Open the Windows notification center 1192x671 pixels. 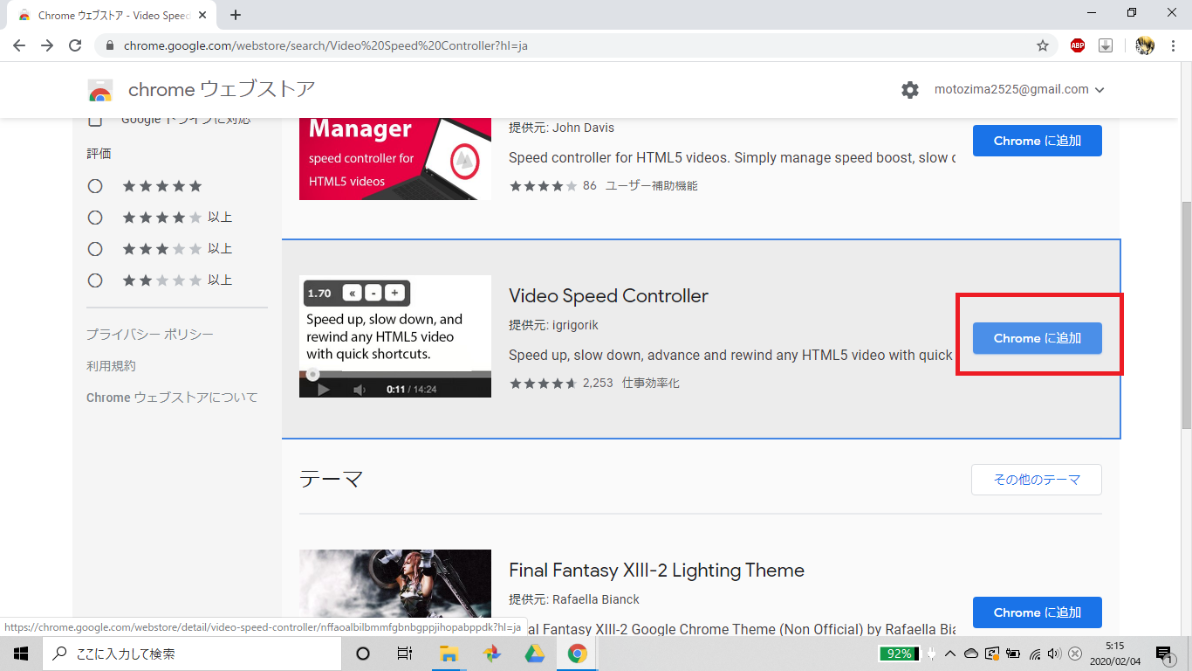pos(1164,654)
